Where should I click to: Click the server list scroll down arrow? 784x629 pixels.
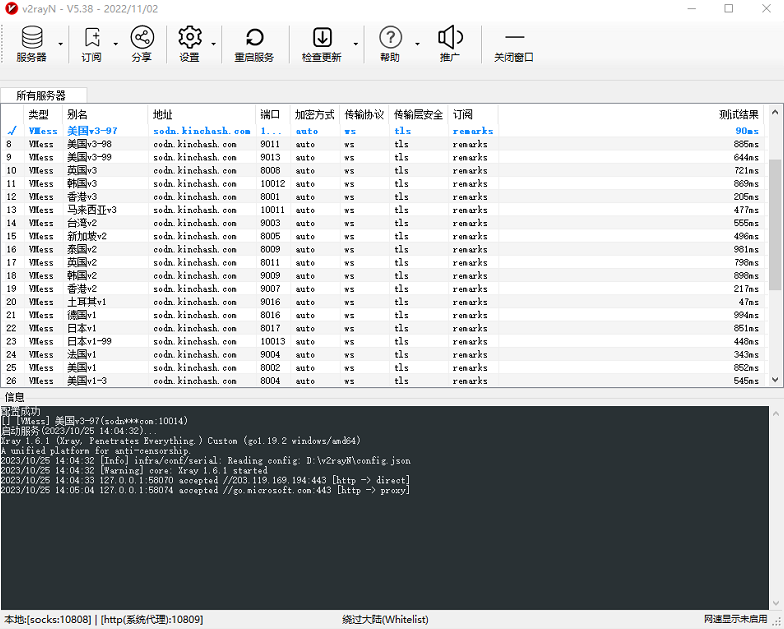click(775, 380)
